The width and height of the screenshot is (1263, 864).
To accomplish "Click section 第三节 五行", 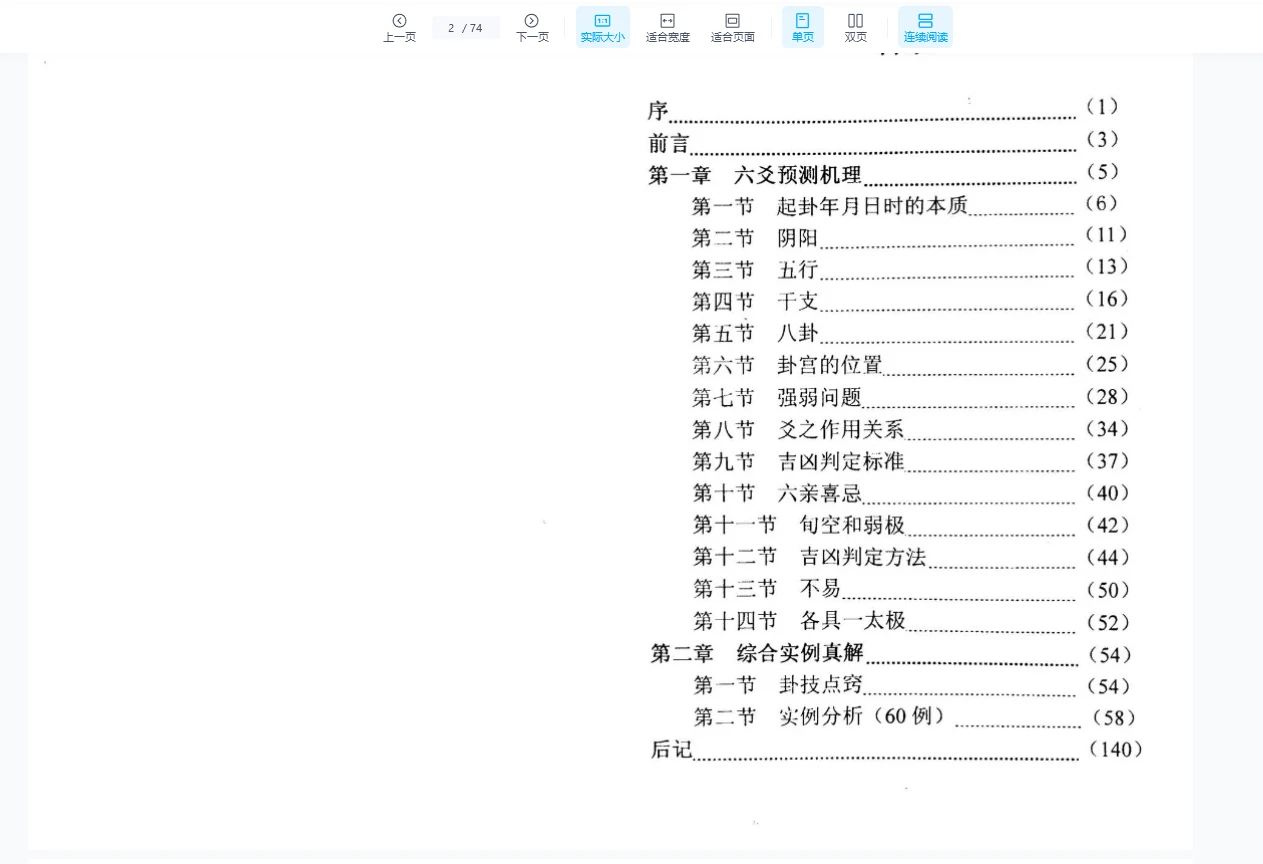I will 755,270.
